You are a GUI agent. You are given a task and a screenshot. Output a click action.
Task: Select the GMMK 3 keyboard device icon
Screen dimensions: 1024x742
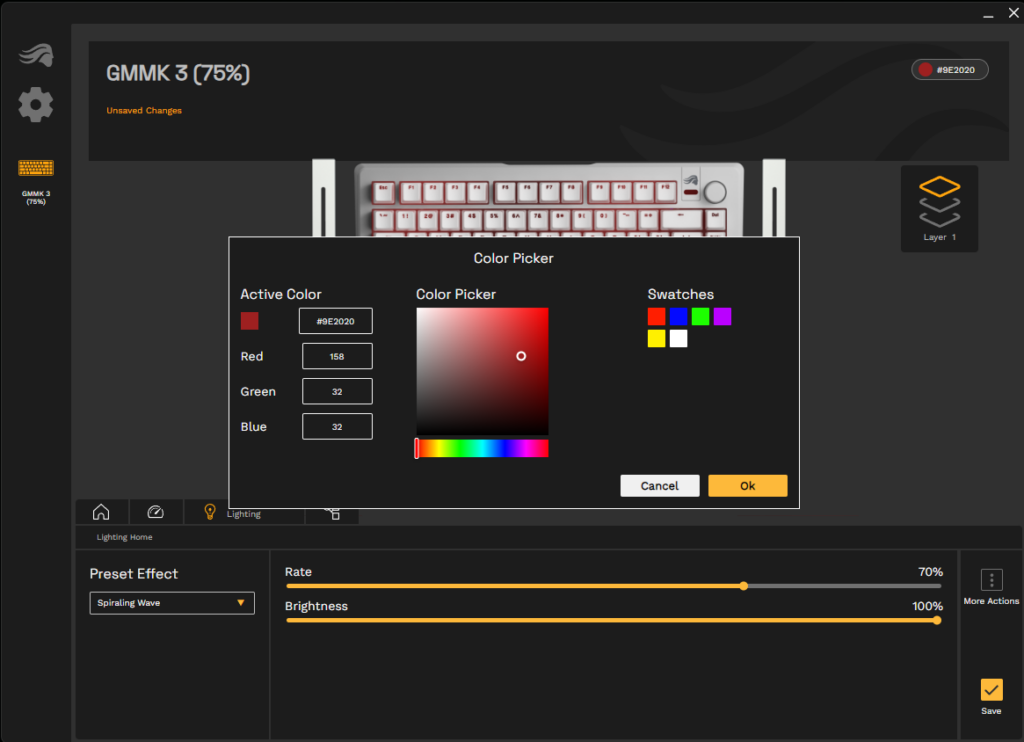tap(36, 168)
